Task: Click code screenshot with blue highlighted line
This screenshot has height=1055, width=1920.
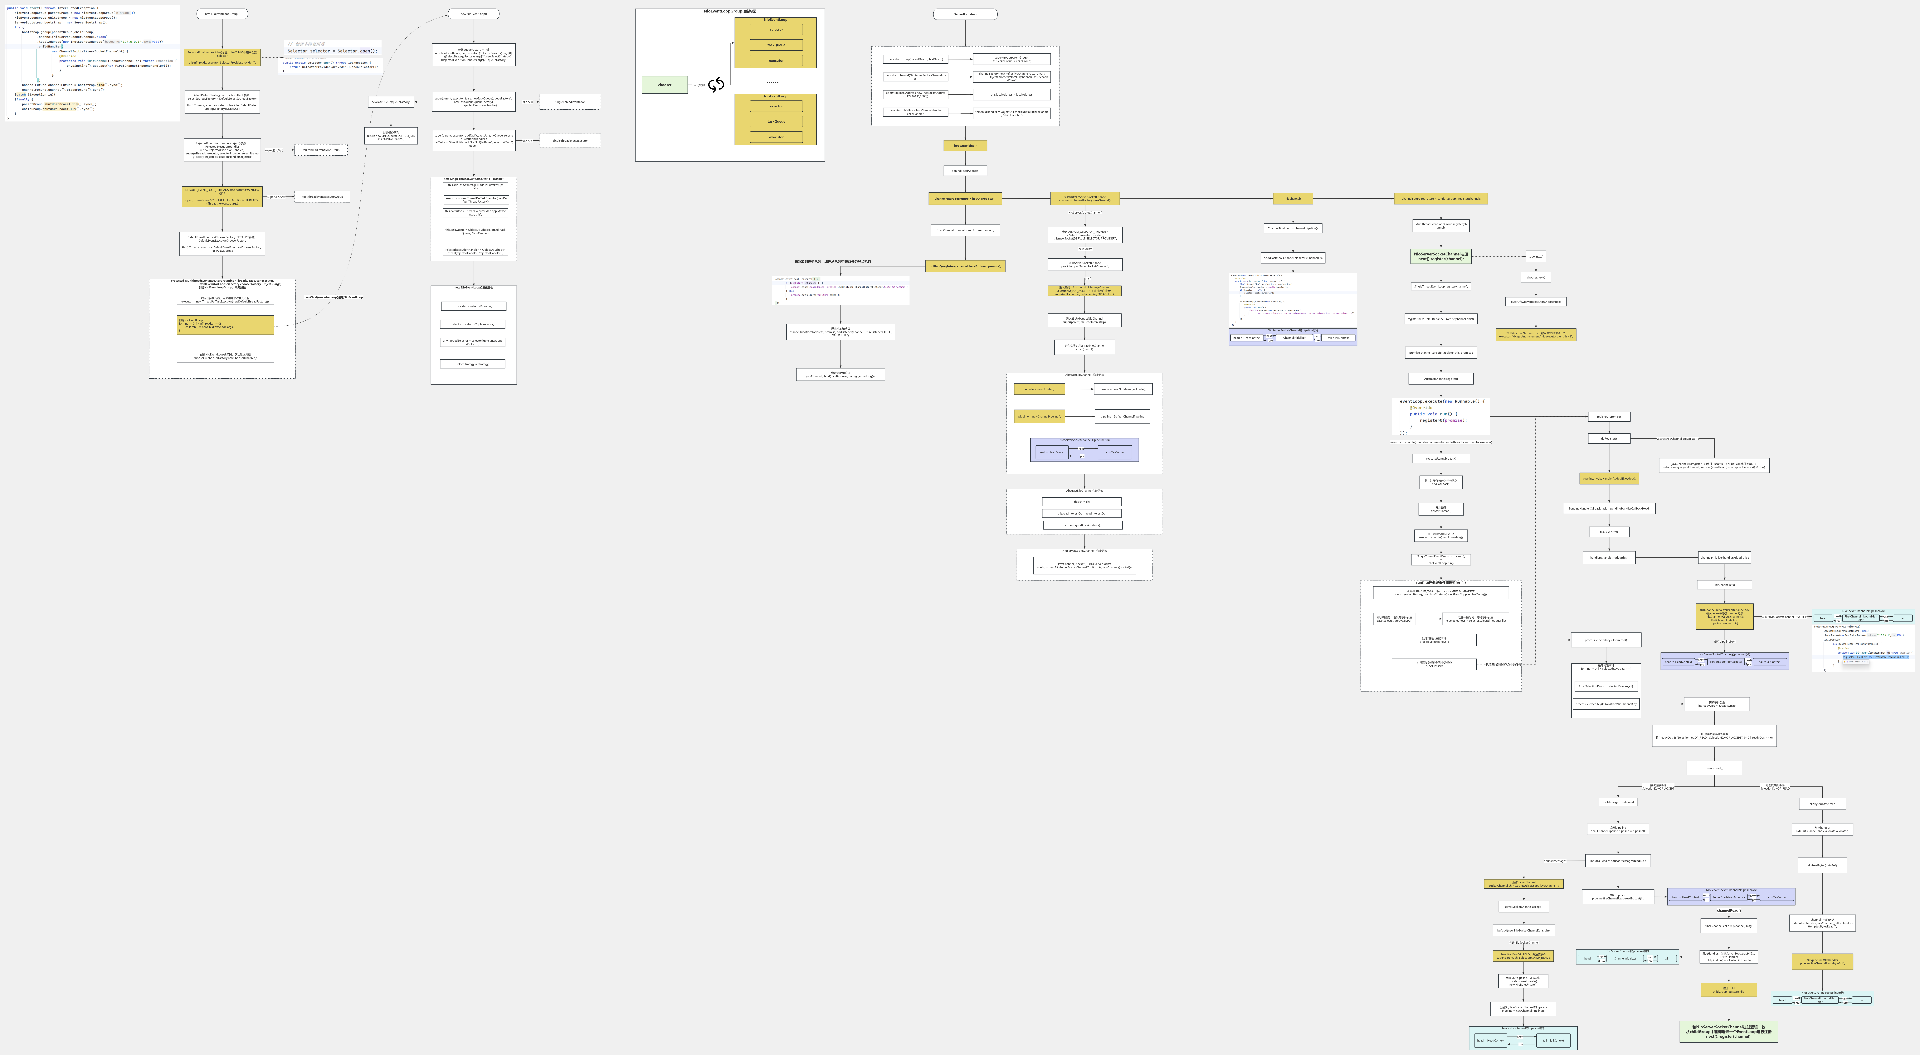Action: click(1864, 640)
